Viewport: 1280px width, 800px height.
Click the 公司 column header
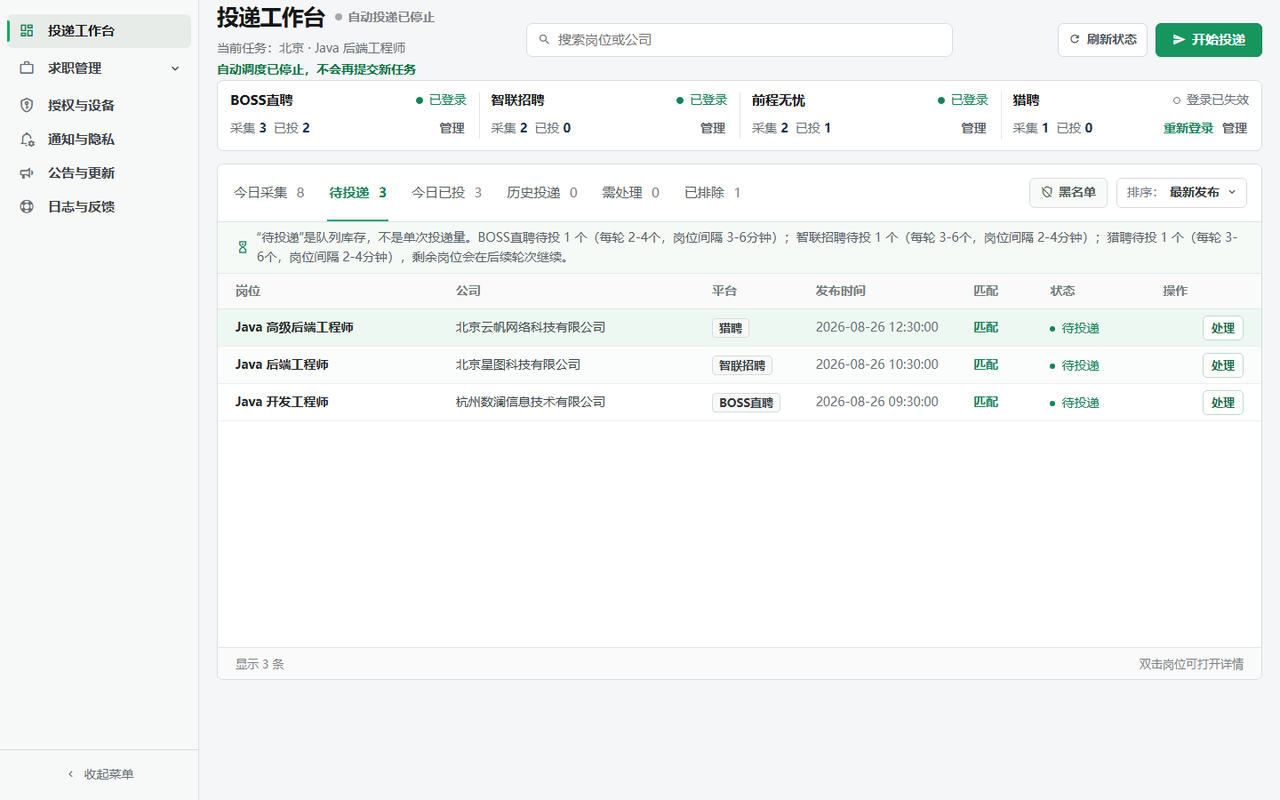coord(468,291)
